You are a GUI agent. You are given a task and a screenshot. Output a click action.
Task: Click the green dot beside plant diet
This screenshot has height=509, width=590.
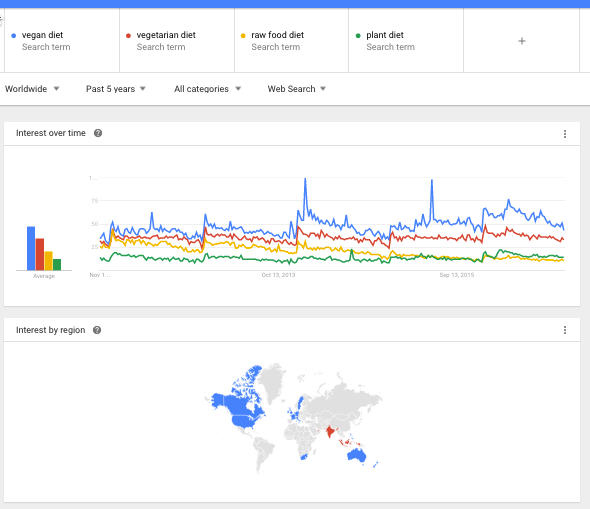pos(358,36)
